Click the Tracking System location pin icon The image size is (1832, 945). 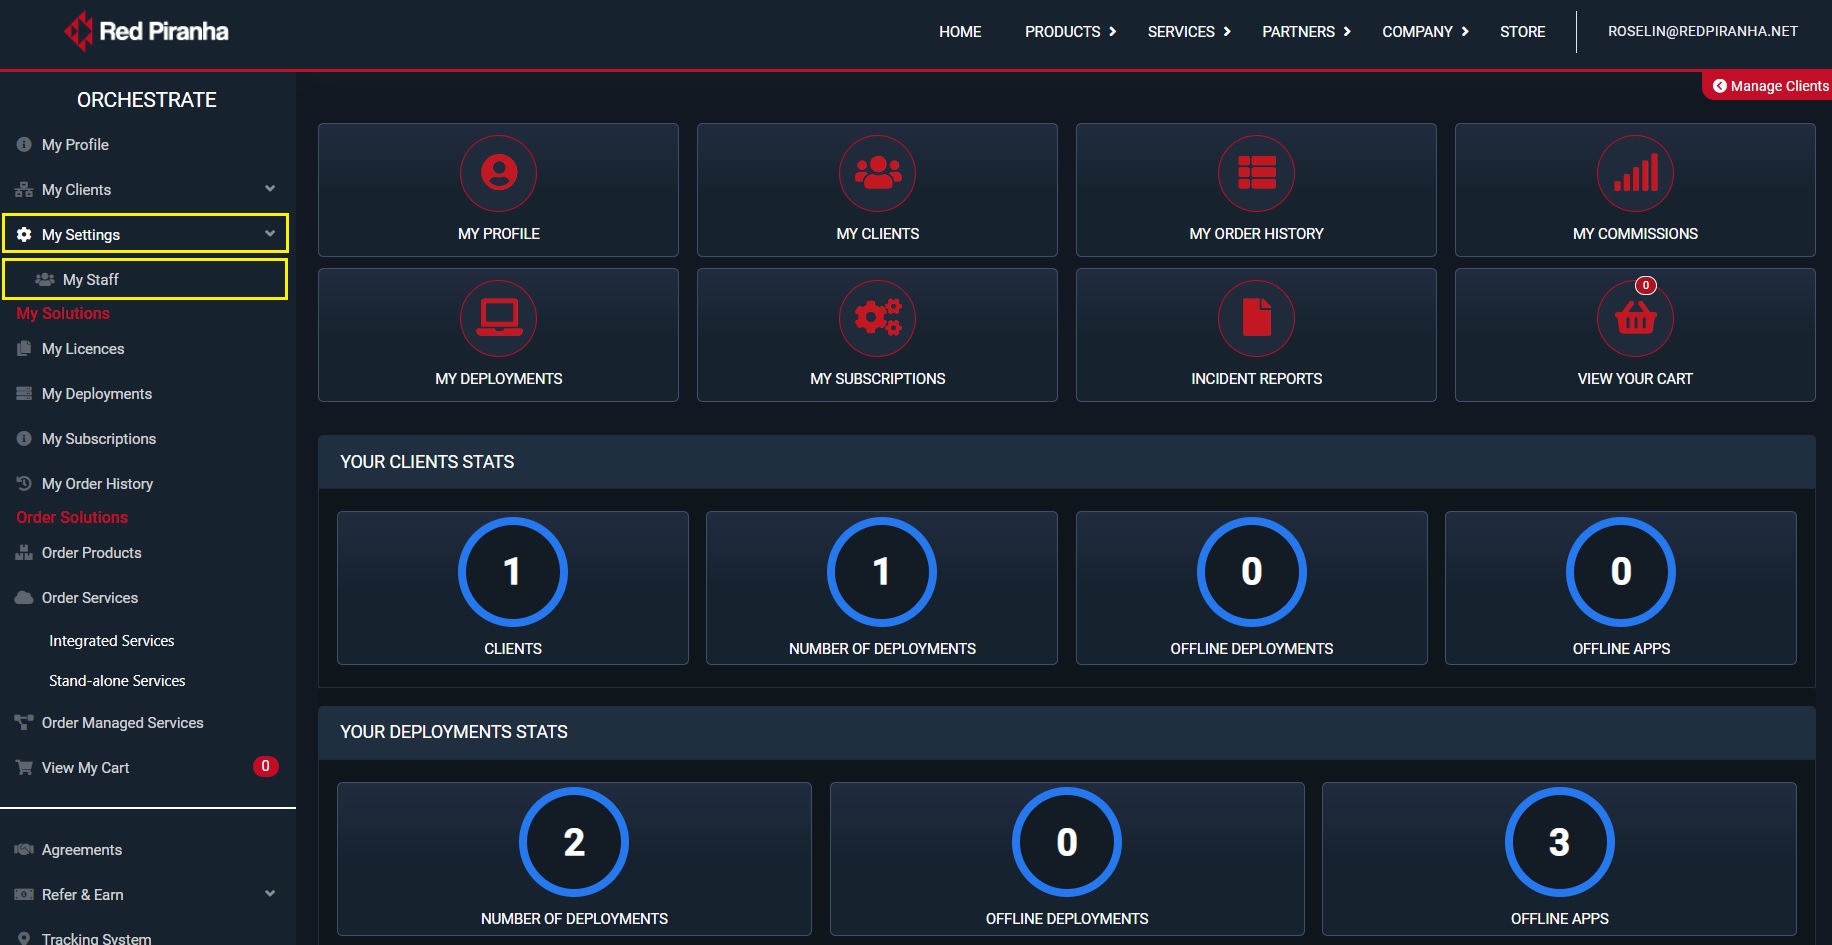[x=24, y=939]
